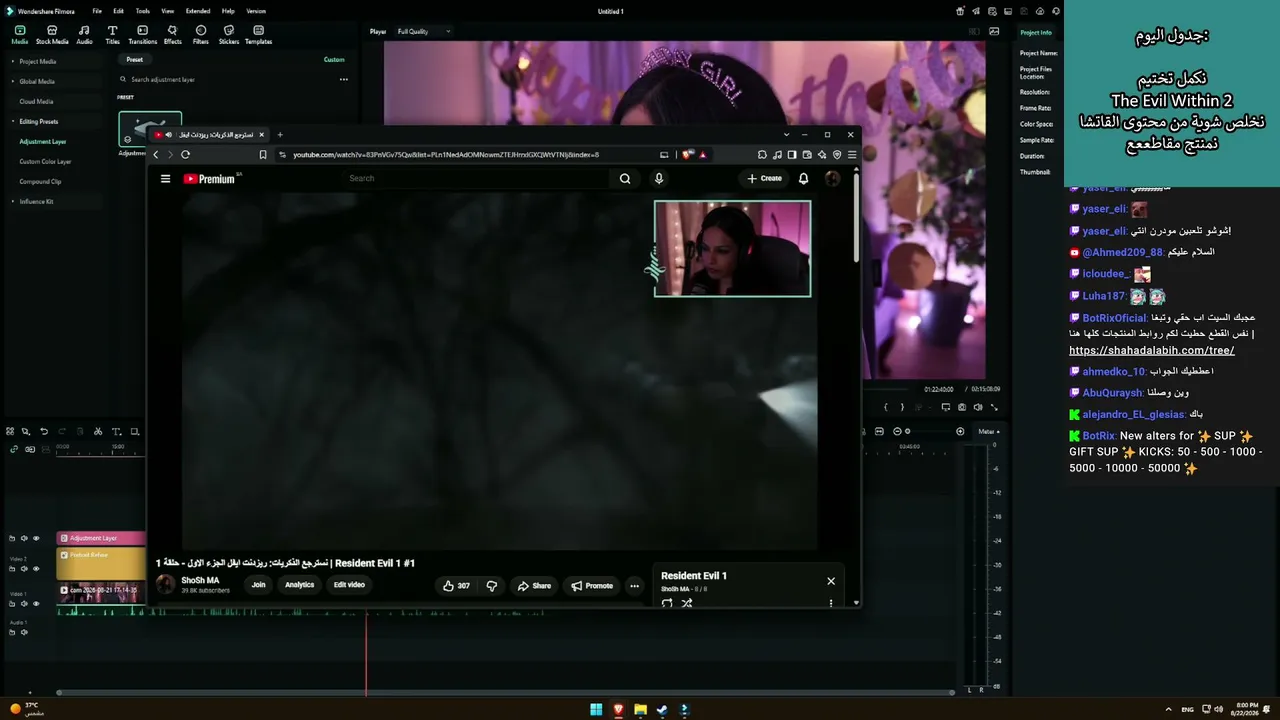Open the Stock Media tab in Filmora
The height and width of the screenshot is (720, 1280).
tap(52, 35)
